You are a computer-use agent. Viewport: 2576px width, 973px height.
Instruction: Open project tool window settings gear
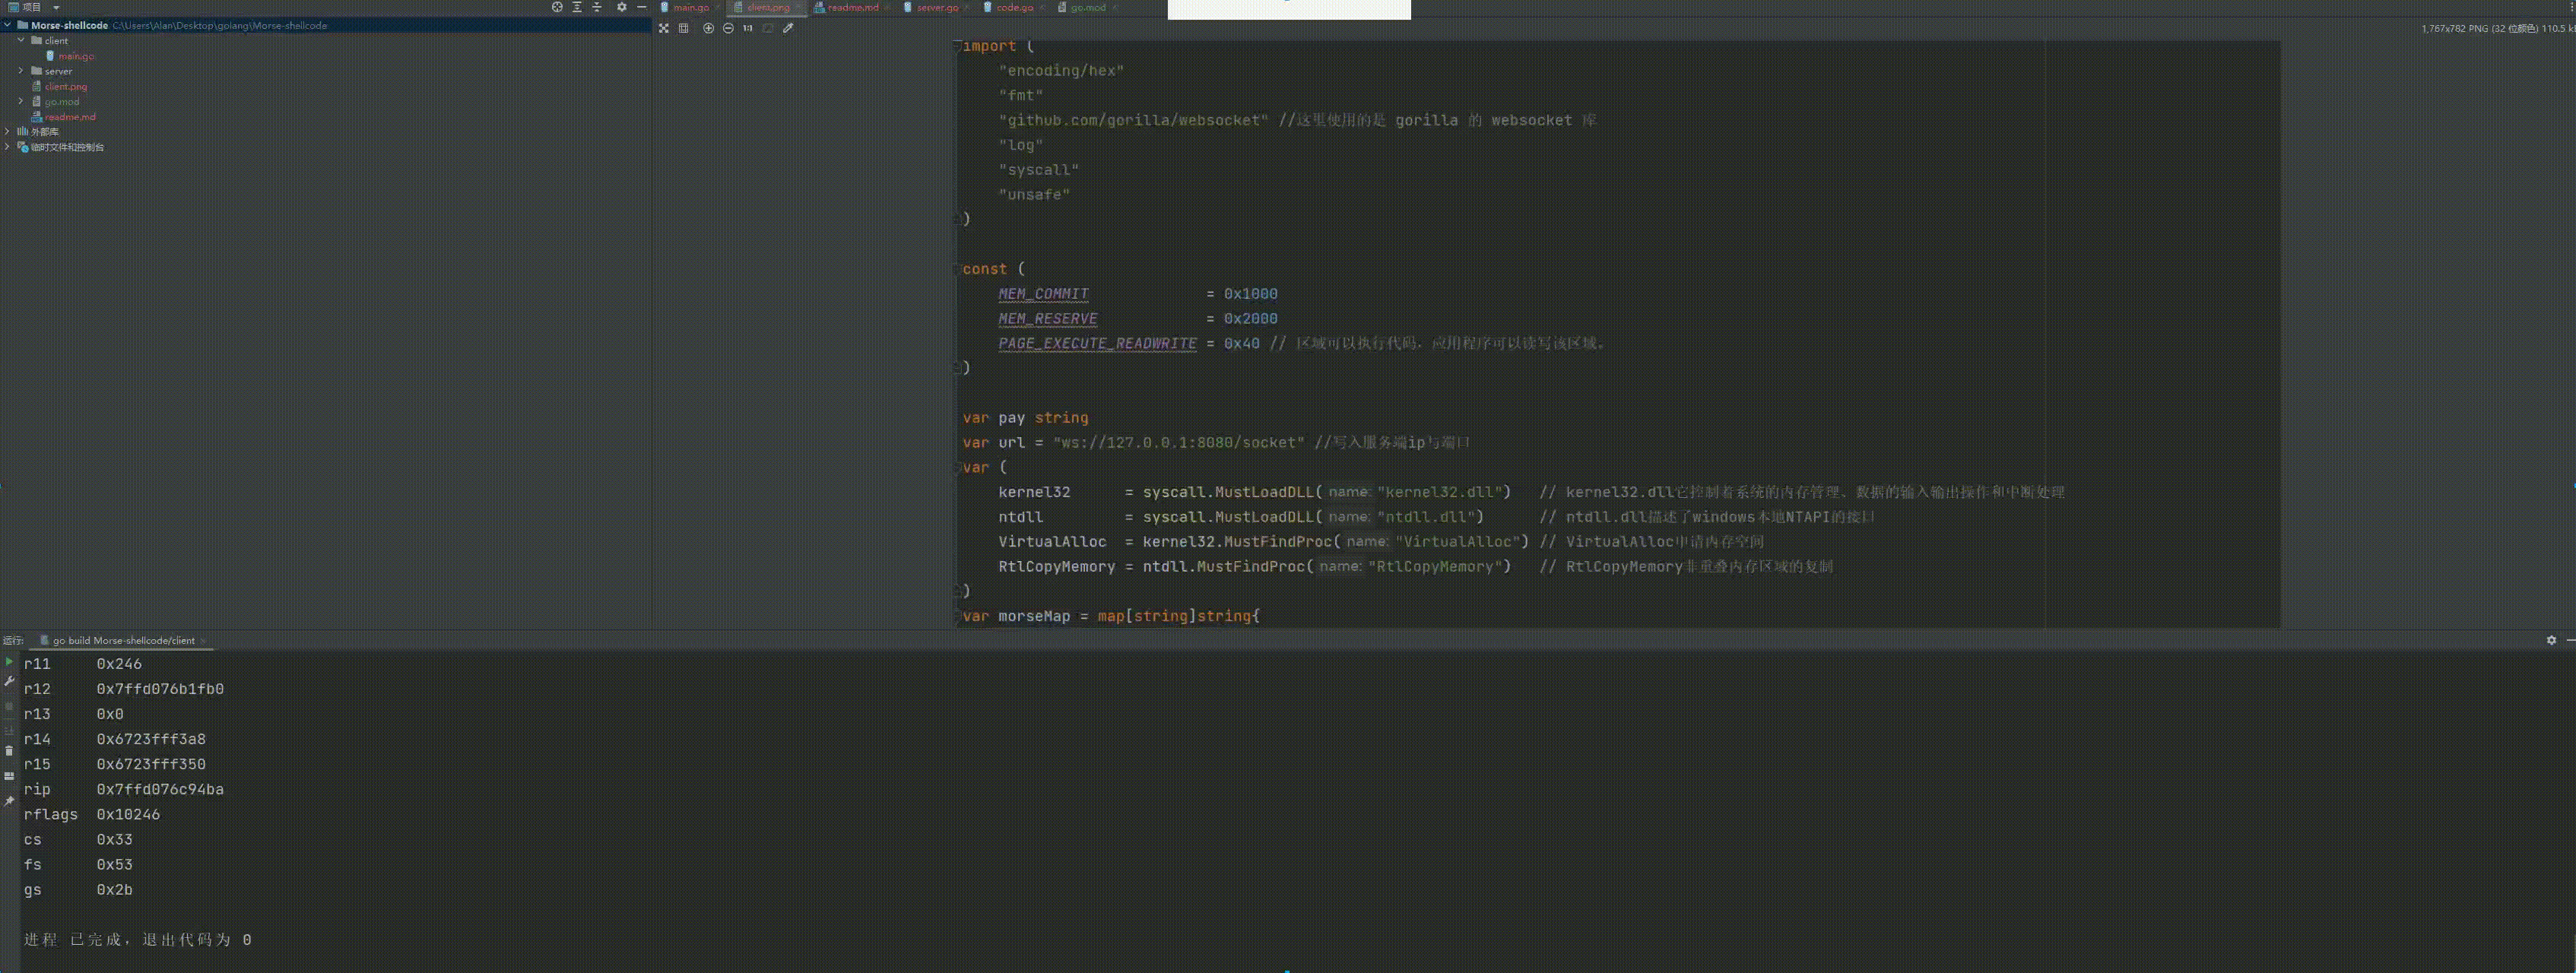tap(621, 7)
